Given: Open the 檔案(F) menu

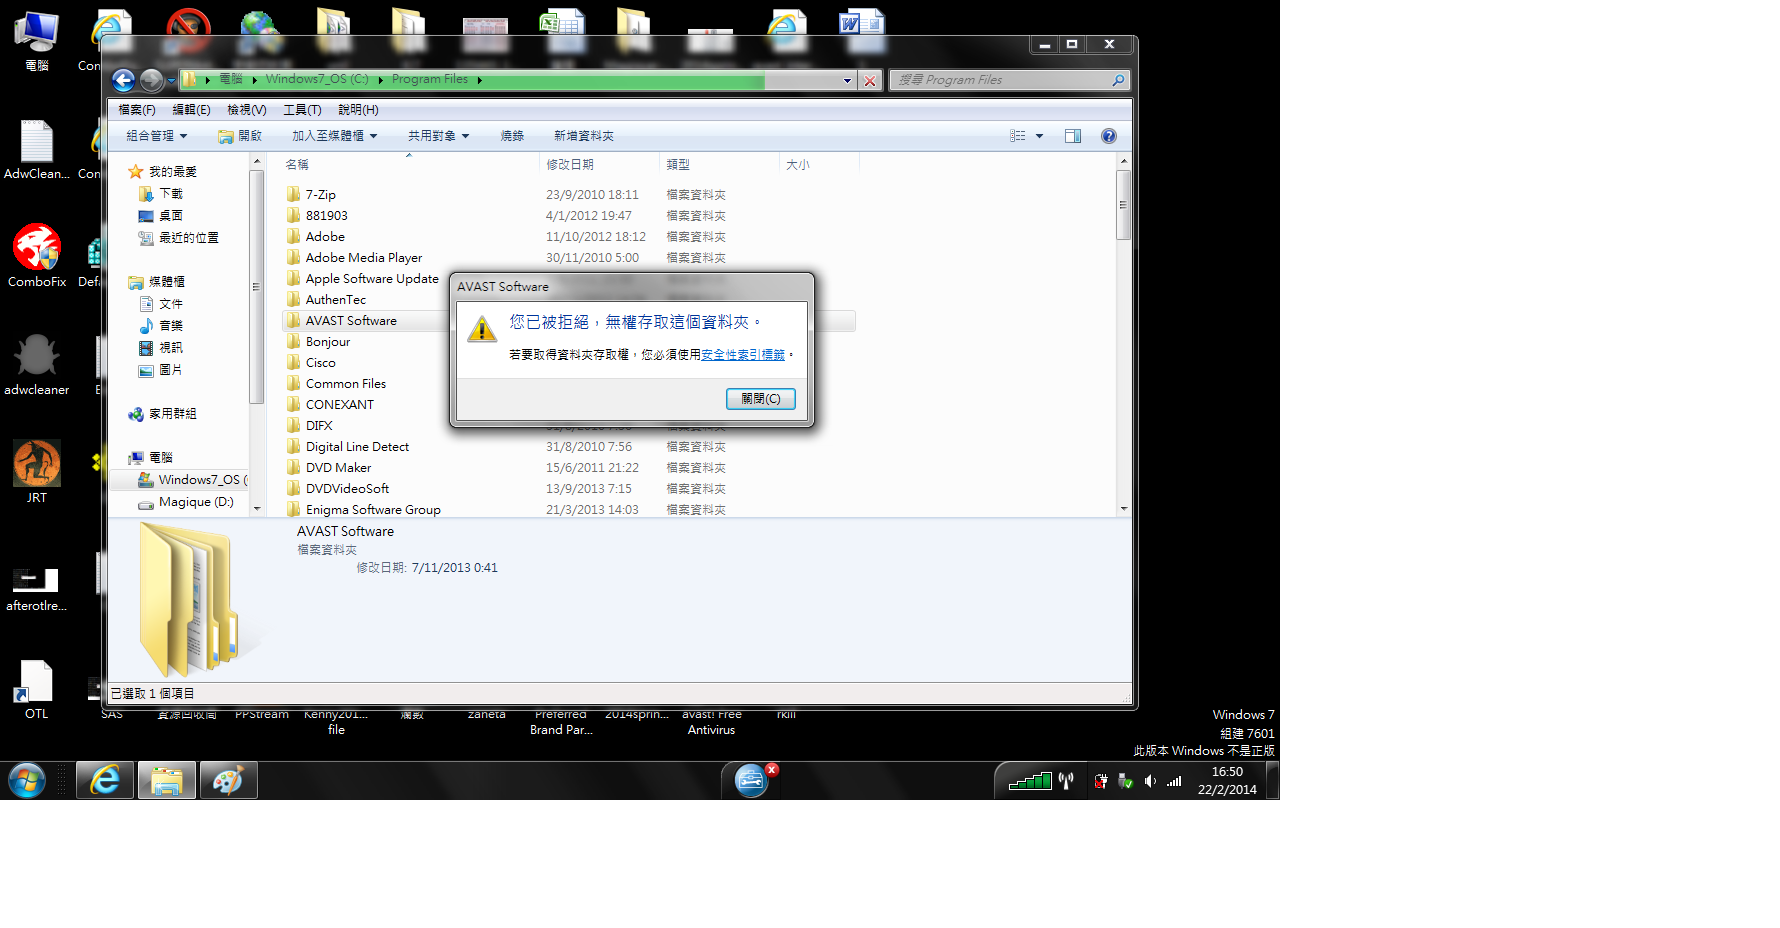Looking at the screenshot, I should pos(137,110).
